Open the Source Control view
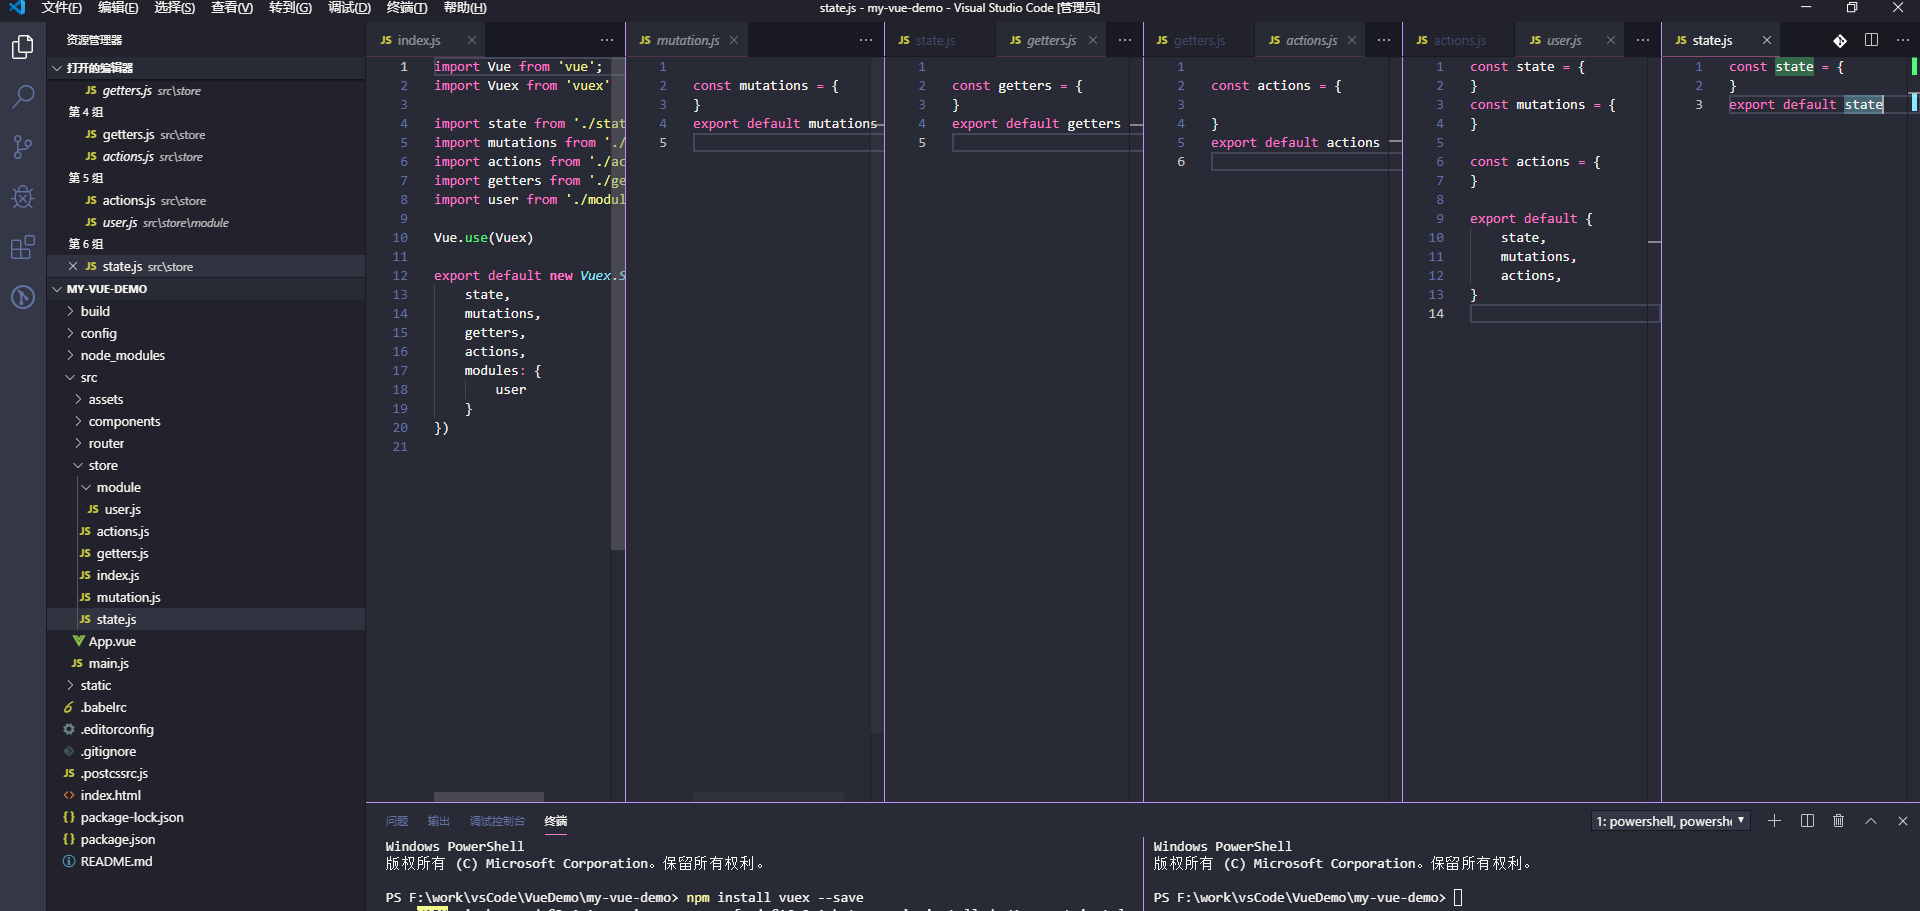This screenshot has height=911, width=1920. (22, 147)
